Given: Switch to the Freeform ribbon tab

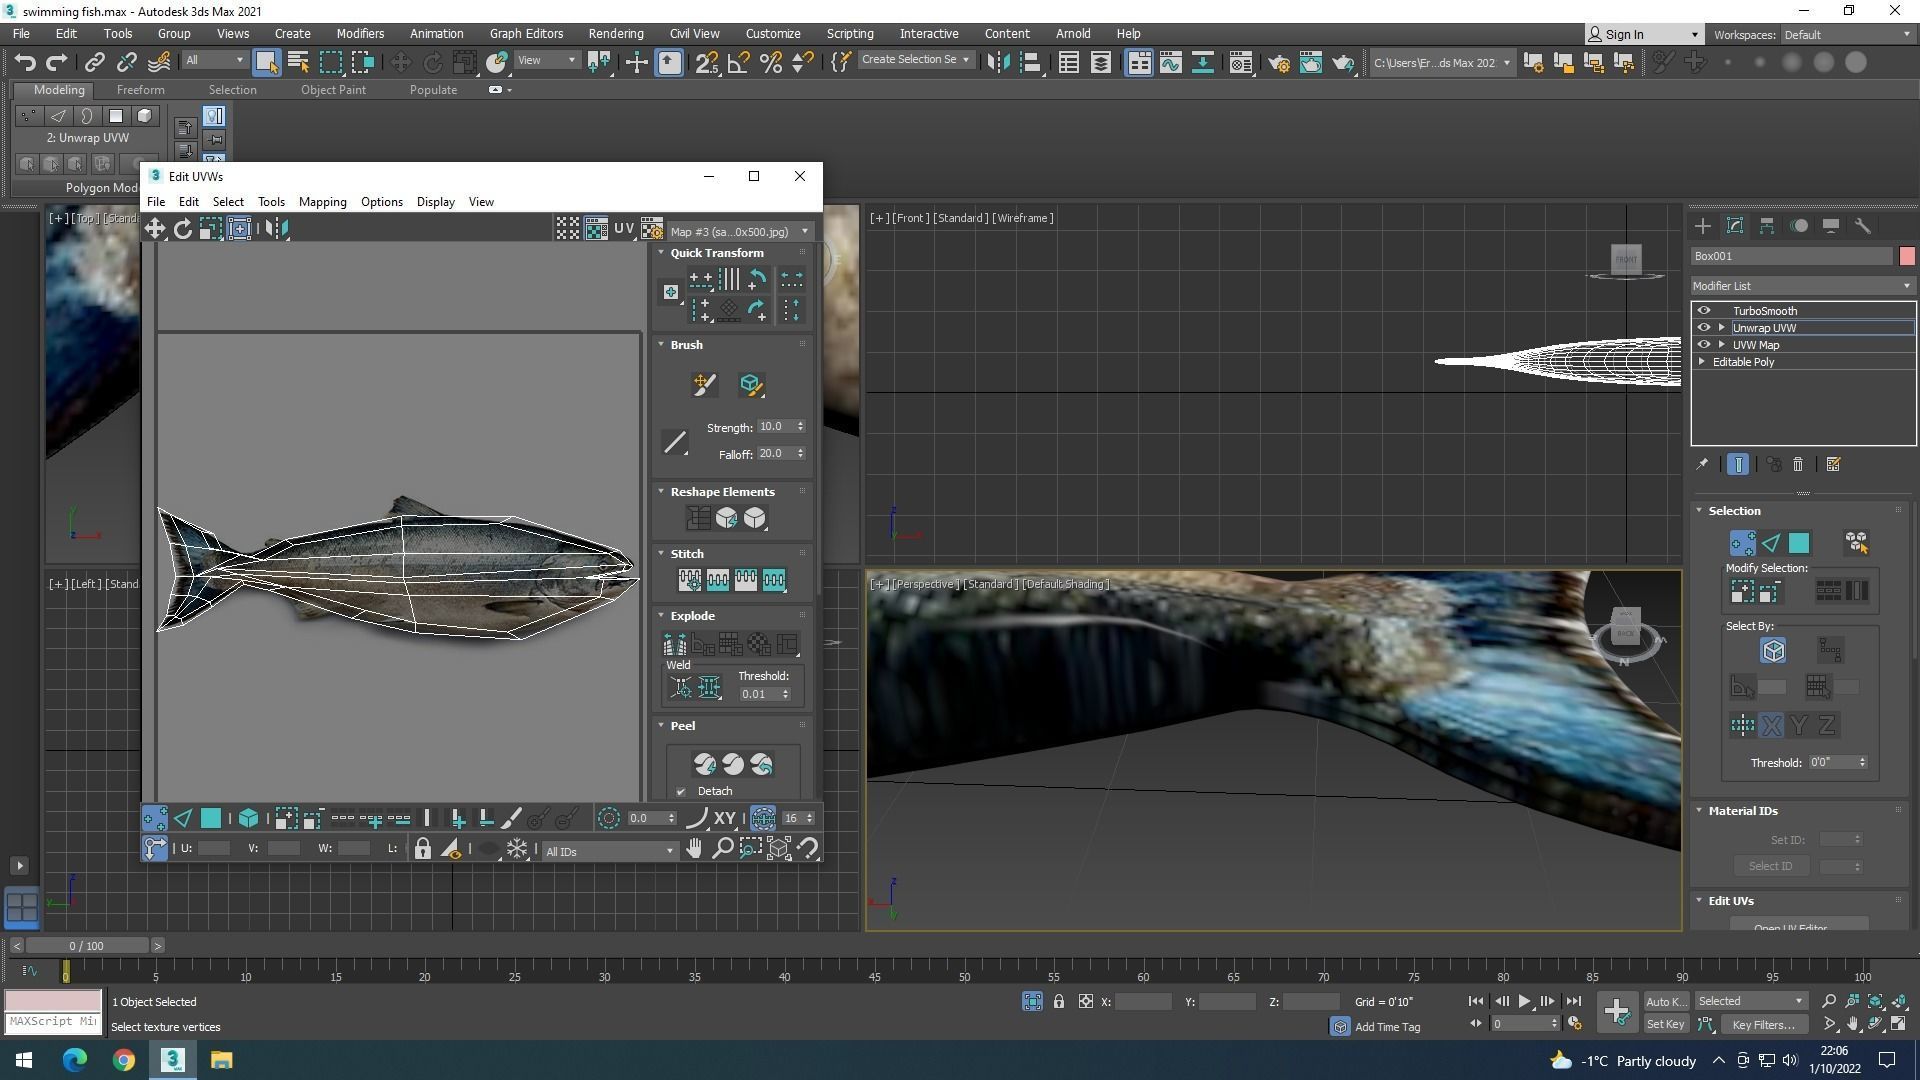Looking at the screenshot, I should [140, 90].
